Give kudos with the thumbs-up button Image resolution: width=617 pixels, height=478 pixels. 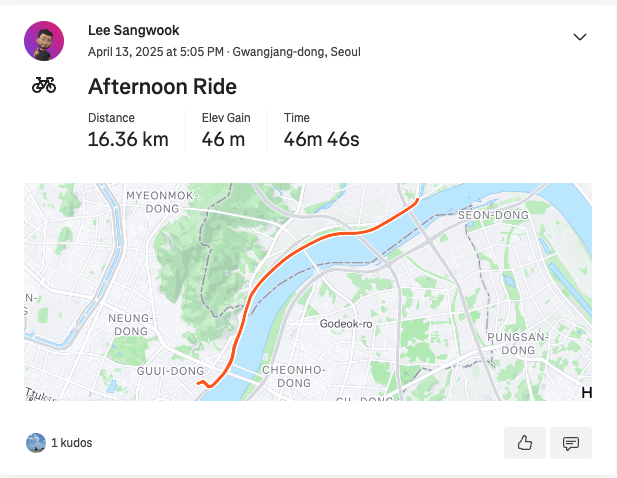pyautogui.click(x=525, y=443)
